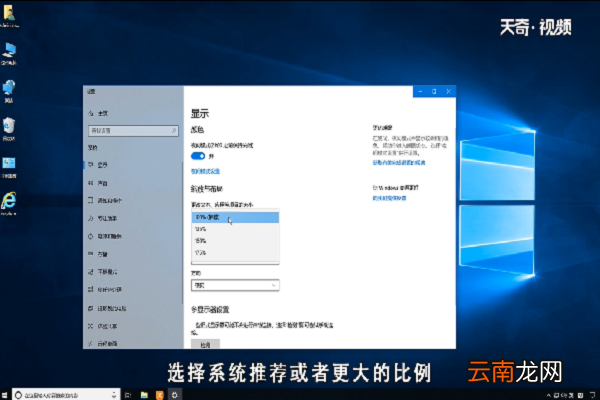
Task: Open Projecting to this PC in the sidebar
Action: 133,308
